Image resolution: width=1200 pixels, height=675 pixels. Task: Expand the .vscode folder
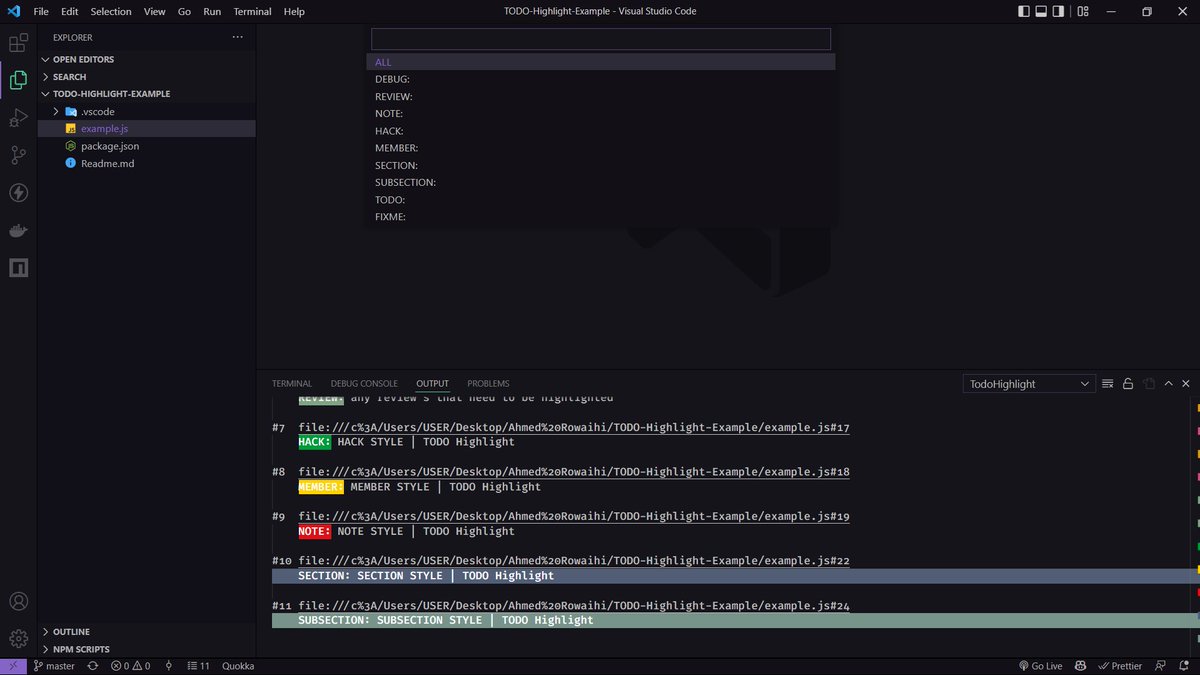click(146, 112)
